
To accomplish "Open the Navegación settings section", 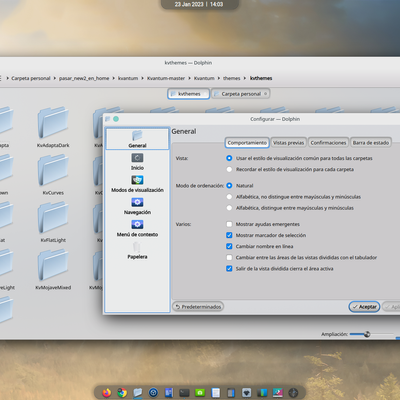I will point(137,206).
